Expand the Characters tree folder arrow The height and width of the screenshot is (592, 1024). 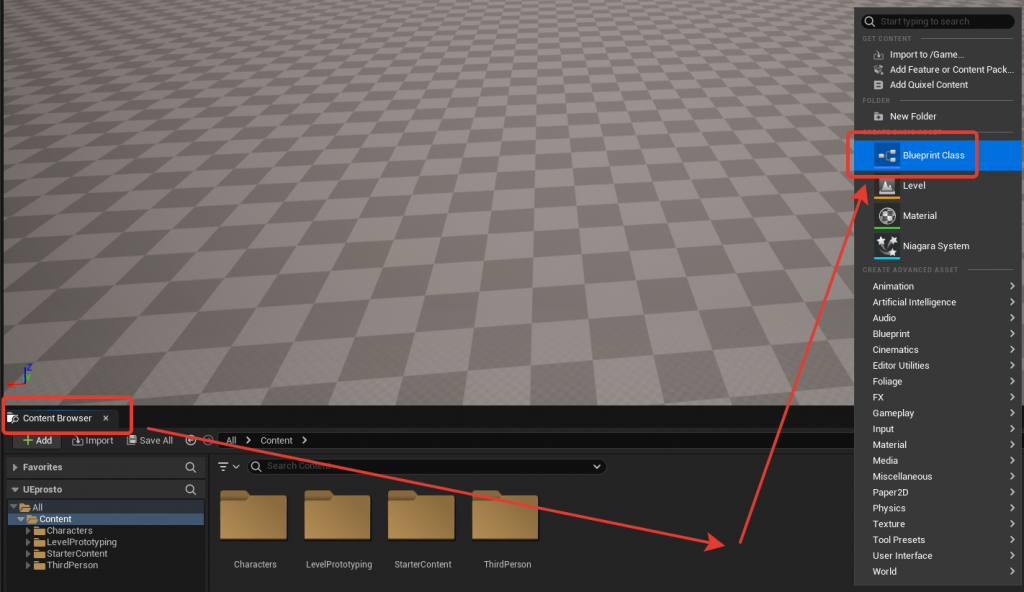[x=28, y=531]
